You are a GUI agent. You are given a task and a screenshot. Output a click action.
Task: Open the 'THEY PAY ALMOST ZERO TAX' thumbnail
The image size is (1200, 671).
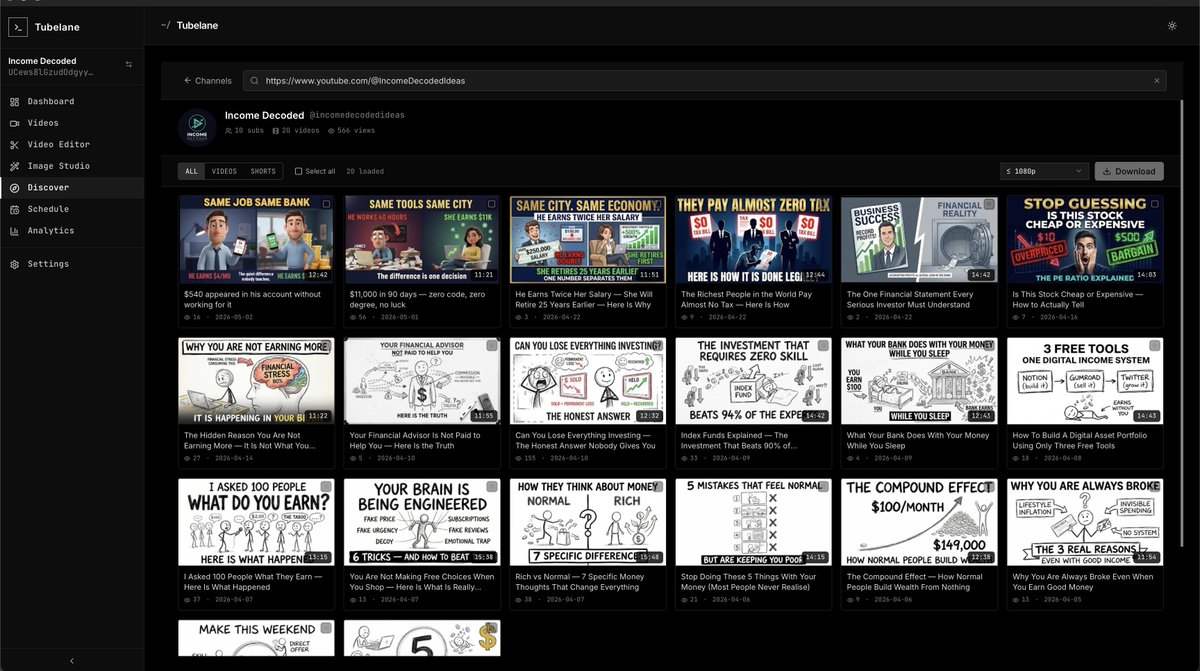click(x=753, y=240)
